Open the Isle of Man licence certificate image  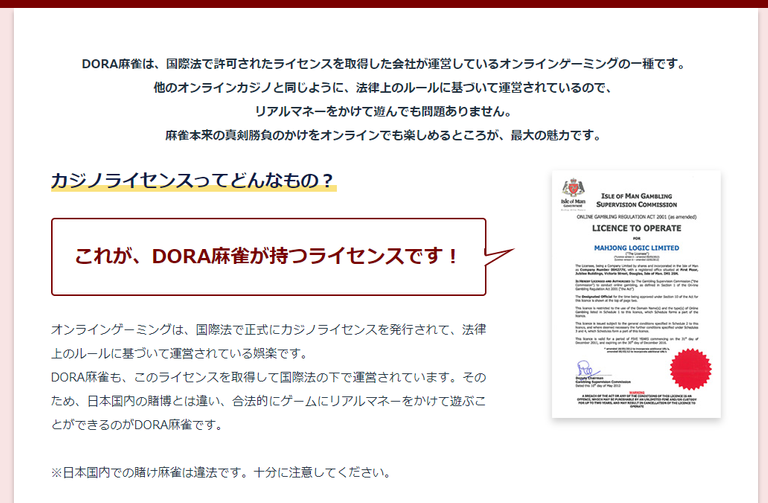click(x=636, y=294)
